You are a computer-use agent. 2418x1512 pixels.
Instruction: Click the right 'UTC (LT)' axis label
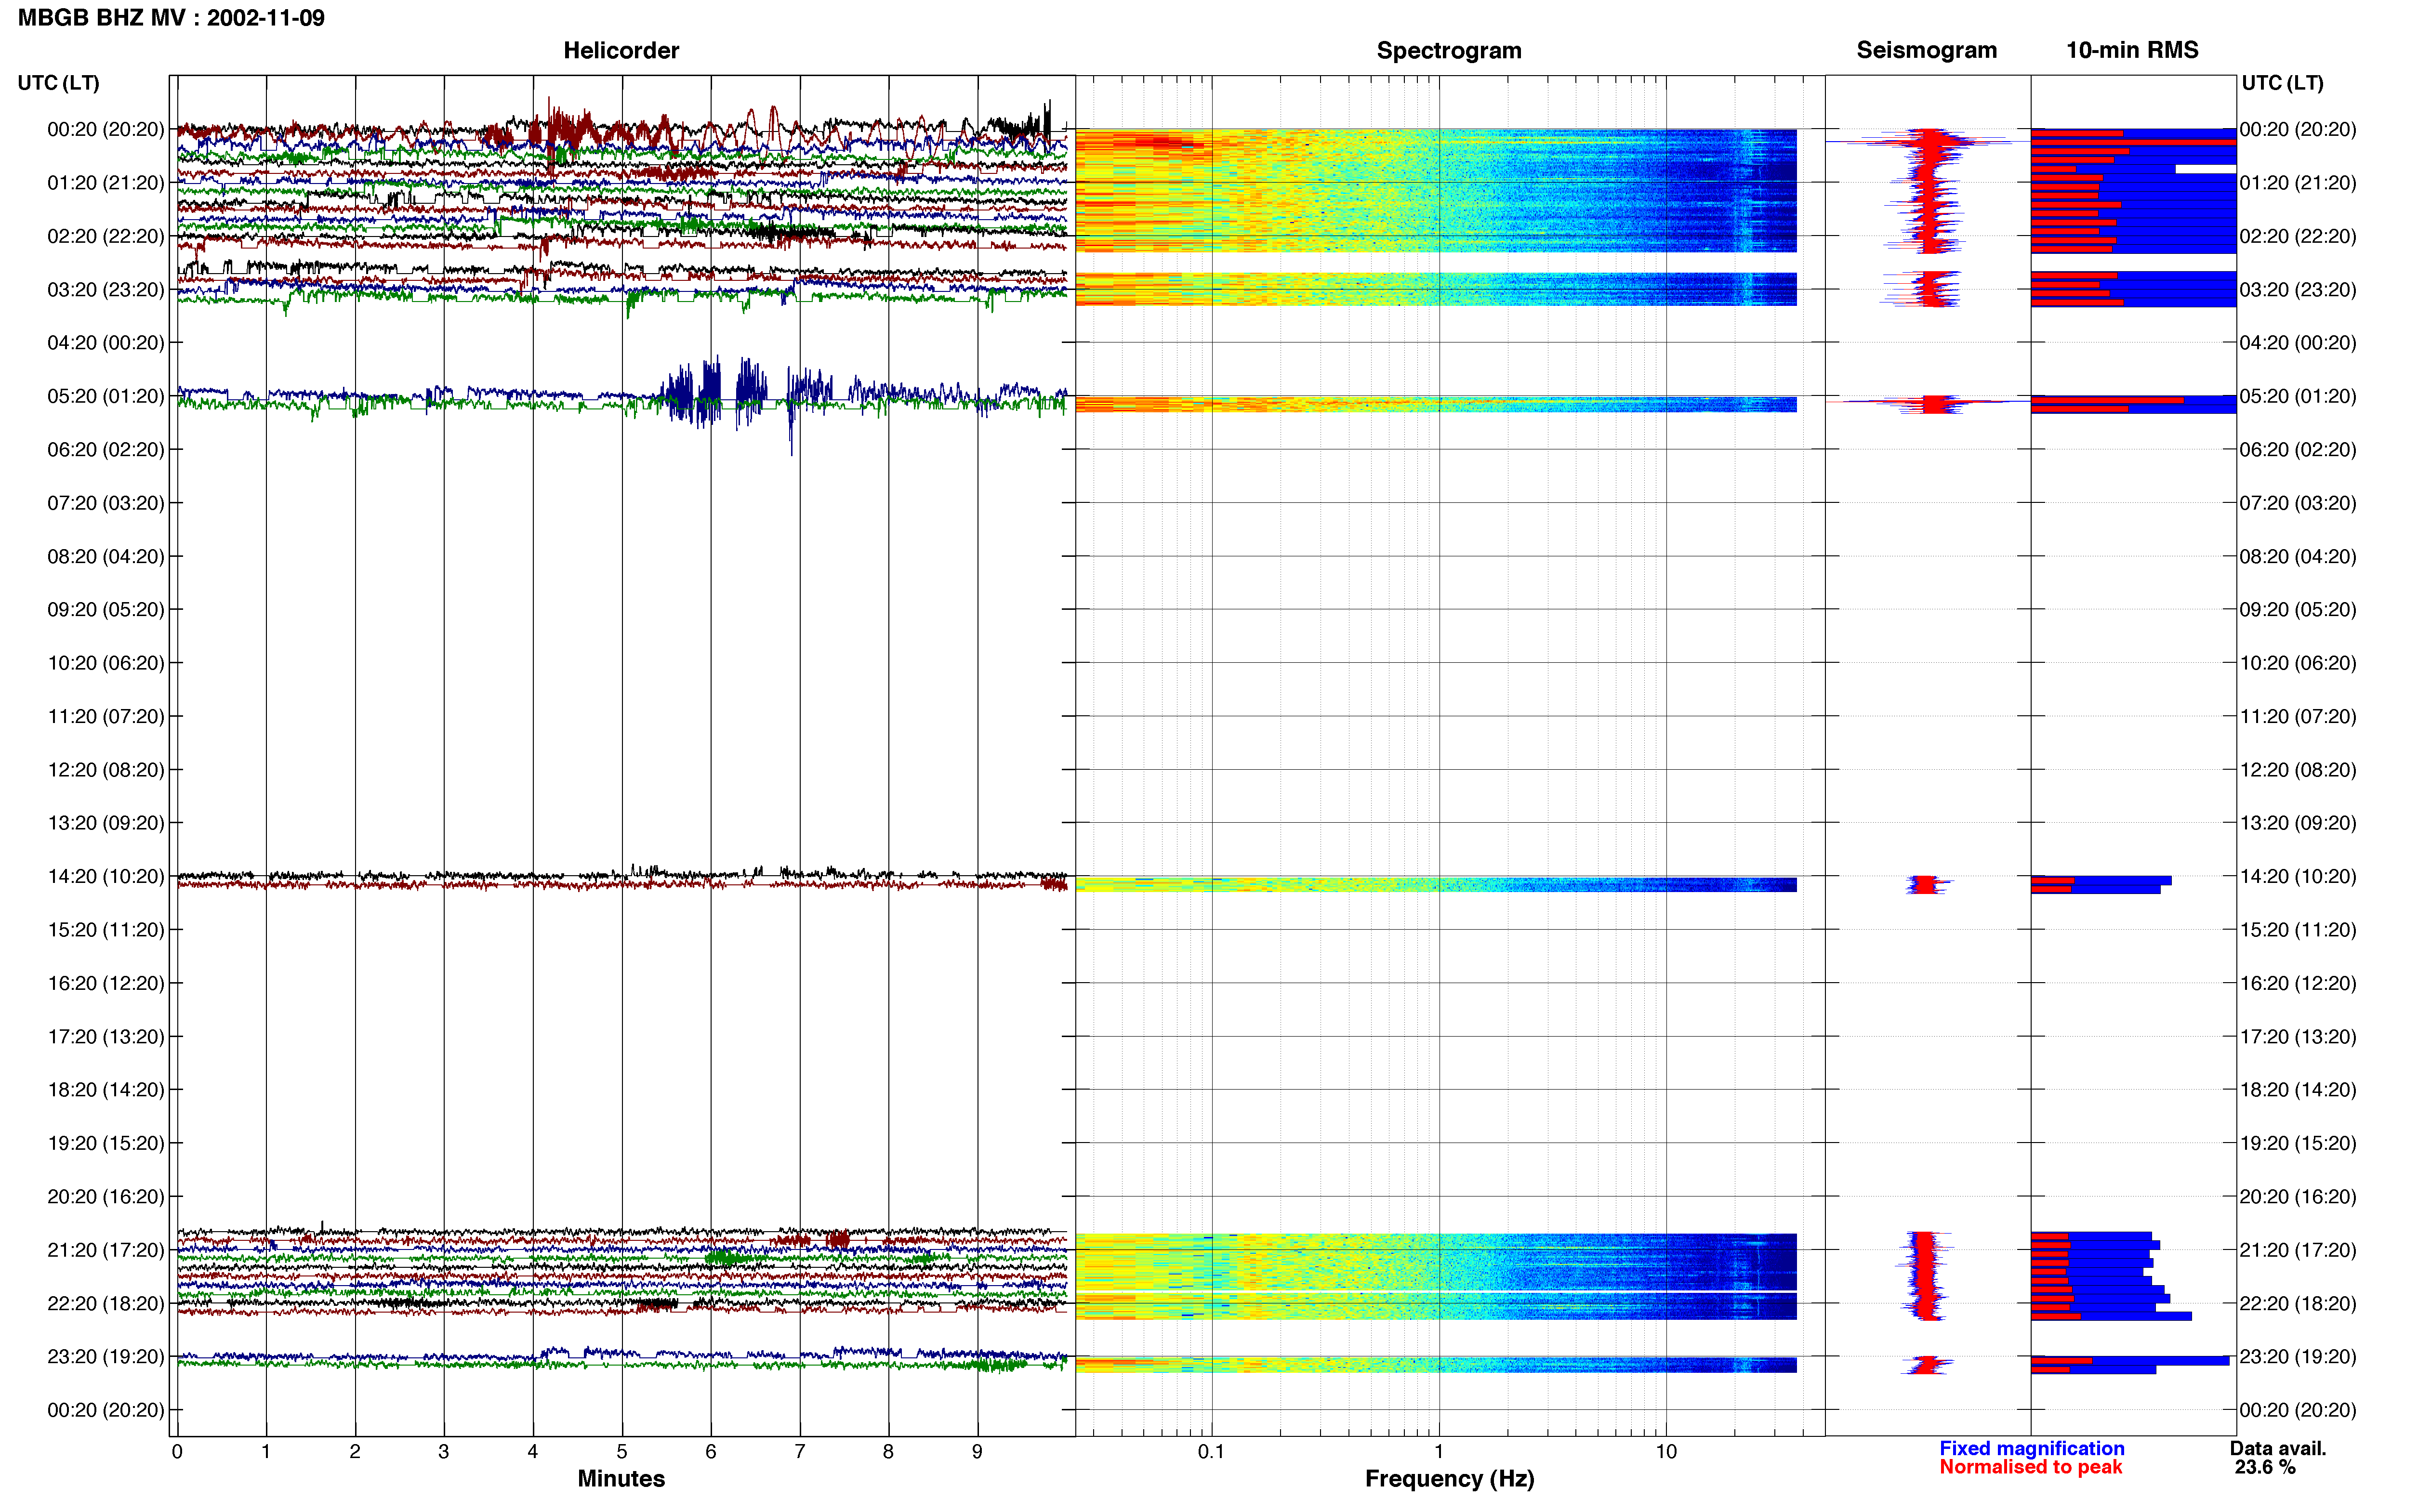(x=2282, y=83)
